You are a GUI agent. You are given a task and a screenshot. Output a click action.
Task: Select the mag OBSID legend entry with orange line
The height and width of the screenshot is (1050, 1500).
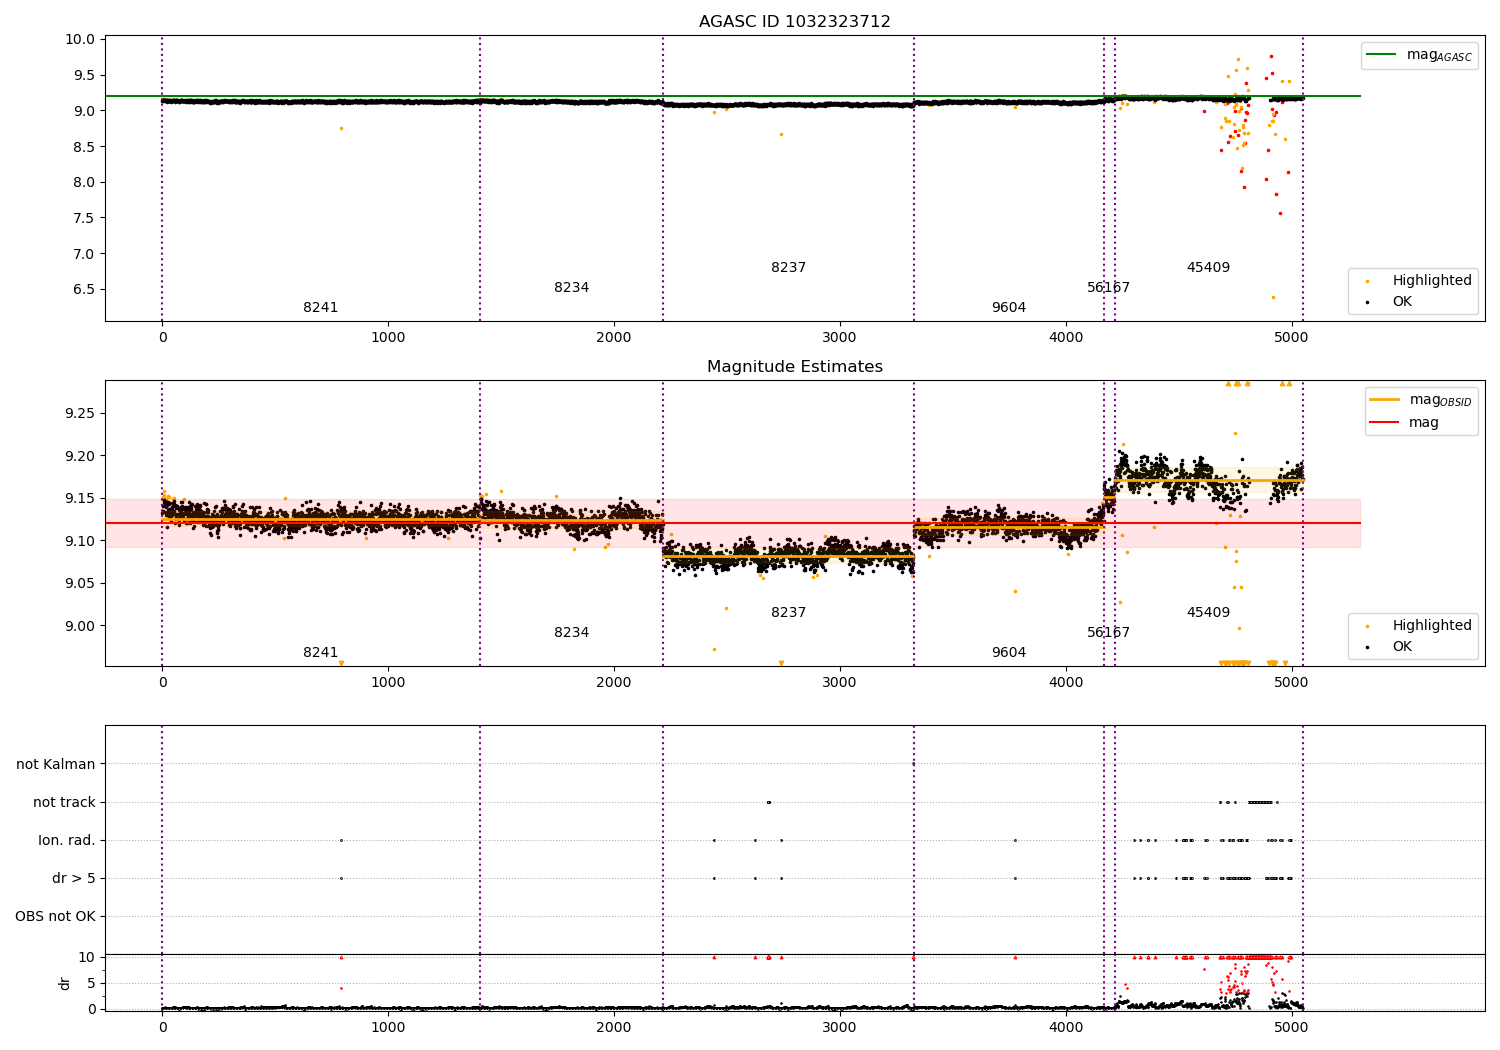tap(1420, 400)
